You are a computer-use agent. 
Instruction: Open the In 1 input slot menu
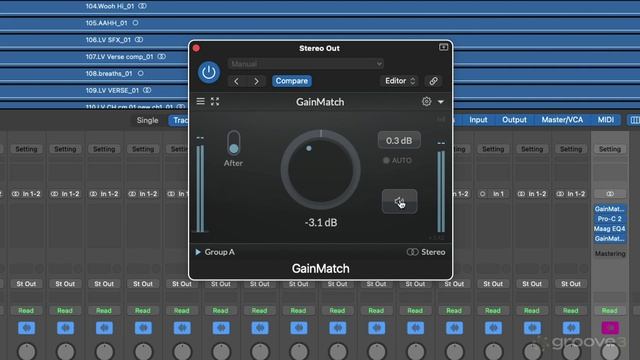click(x=493, y=194)
